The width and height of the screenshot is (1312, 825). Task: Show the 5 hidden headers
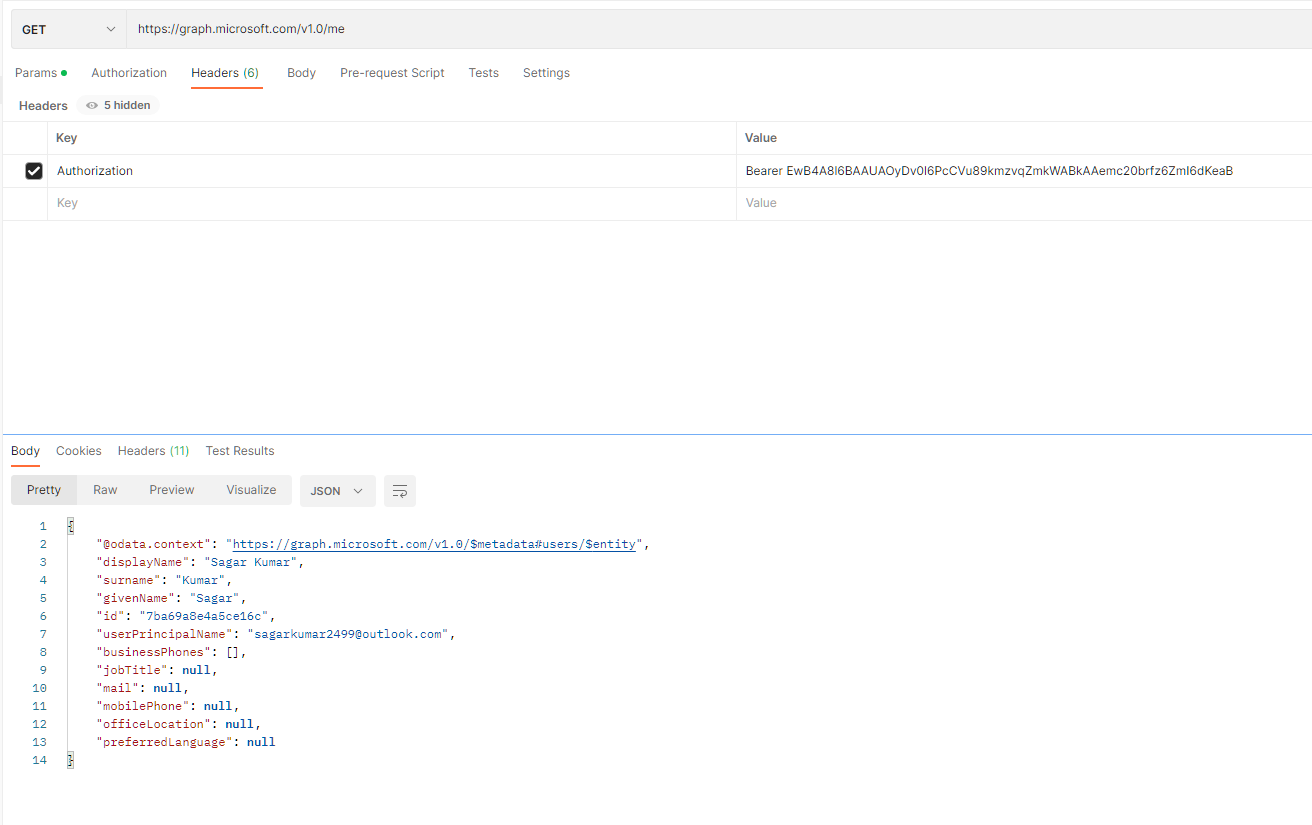tap(117, 105)
